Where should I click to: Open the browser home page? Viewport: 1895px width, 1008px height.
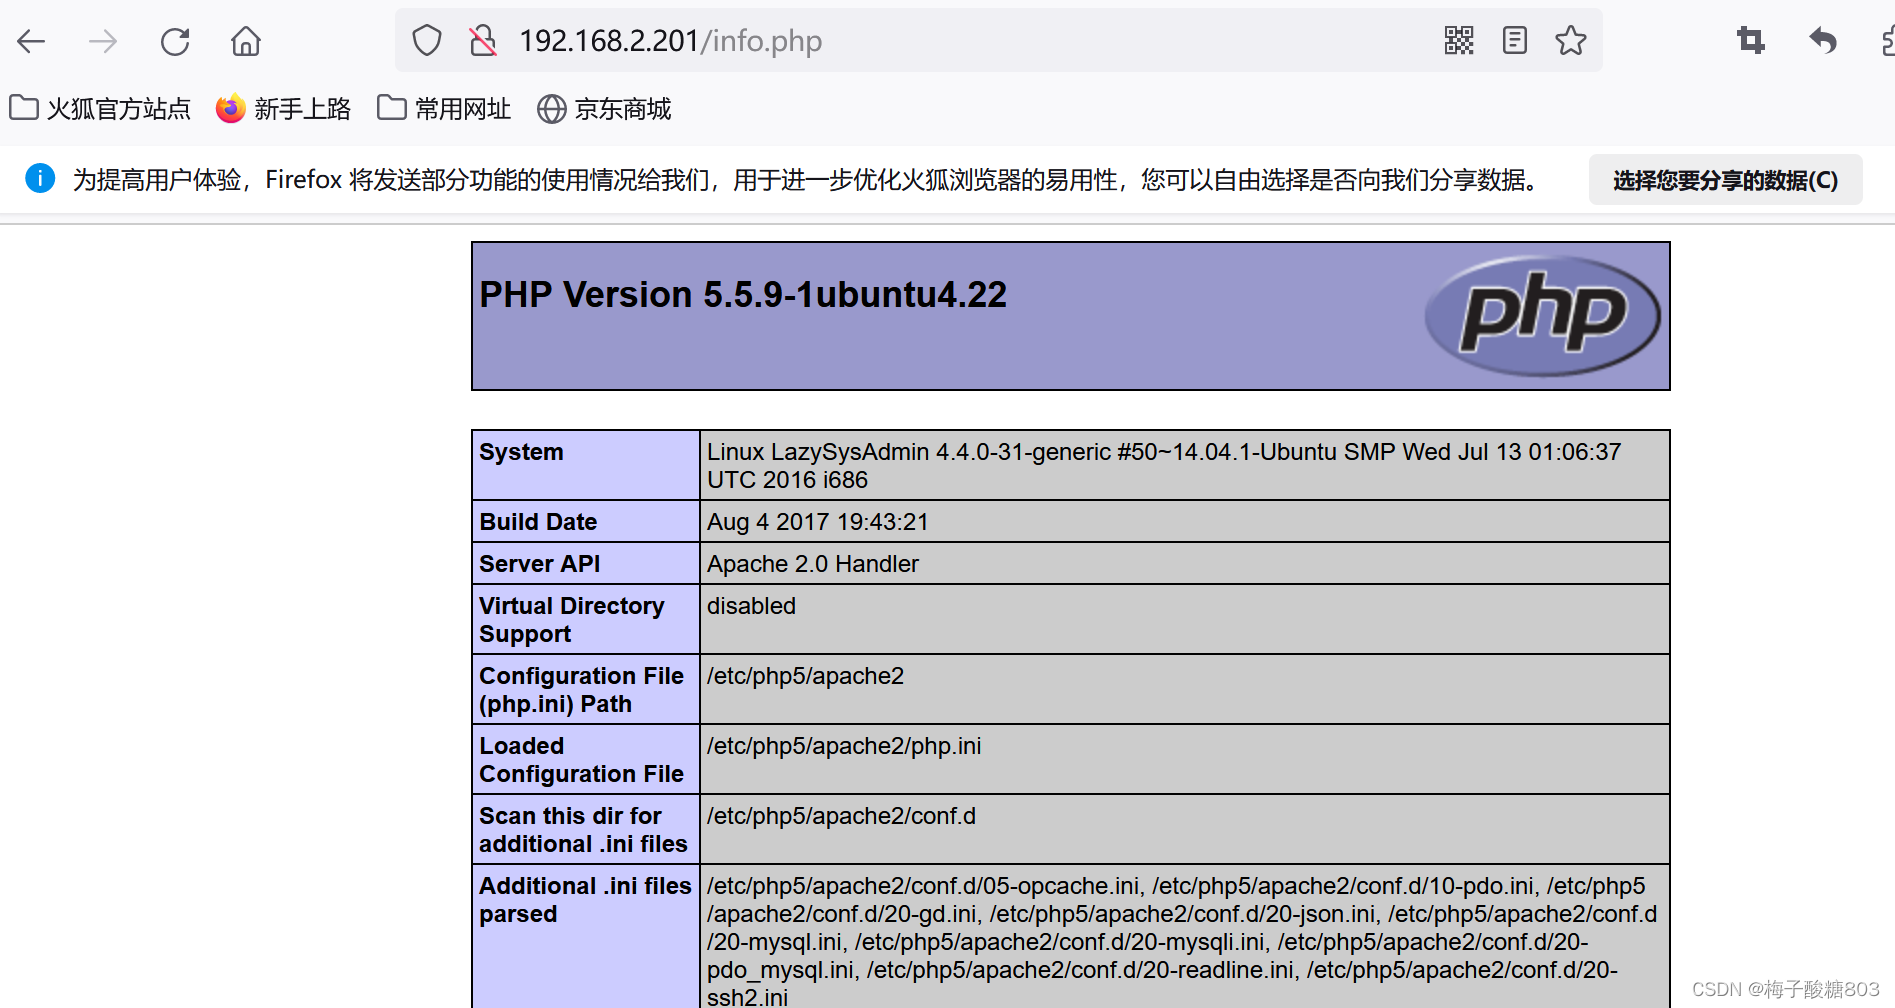[246, 41]
